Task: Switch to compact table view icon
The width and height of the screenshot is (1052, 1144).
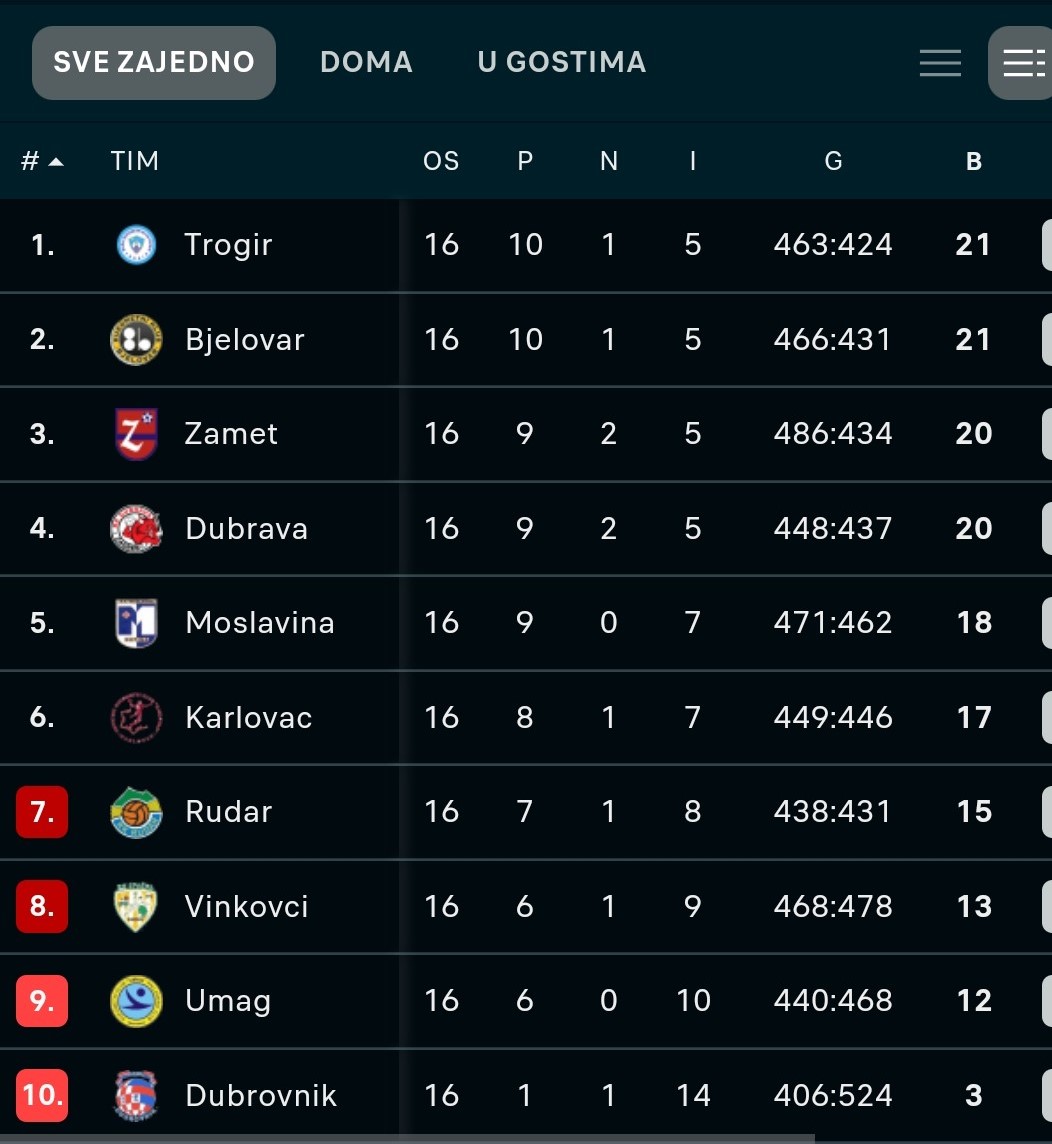Action: tap(940, 63)
